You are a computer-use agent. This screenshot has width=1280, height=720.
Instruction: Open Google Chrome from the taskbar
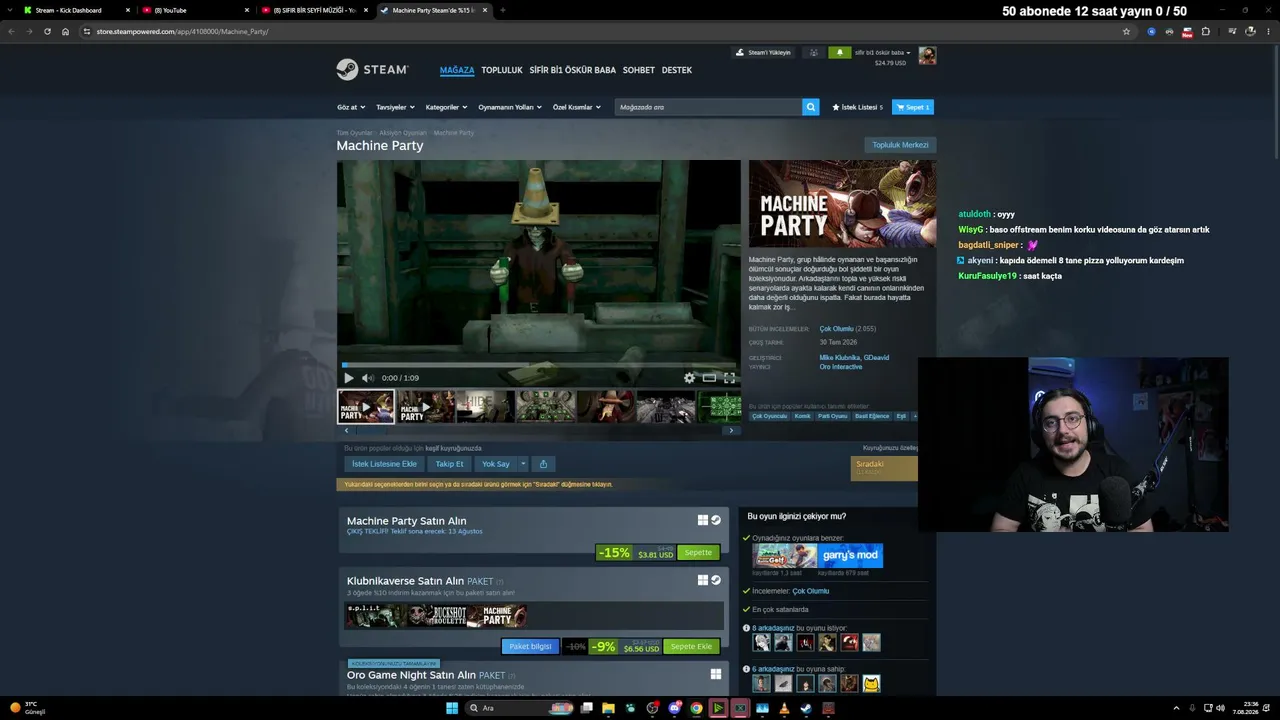(696, 708)
